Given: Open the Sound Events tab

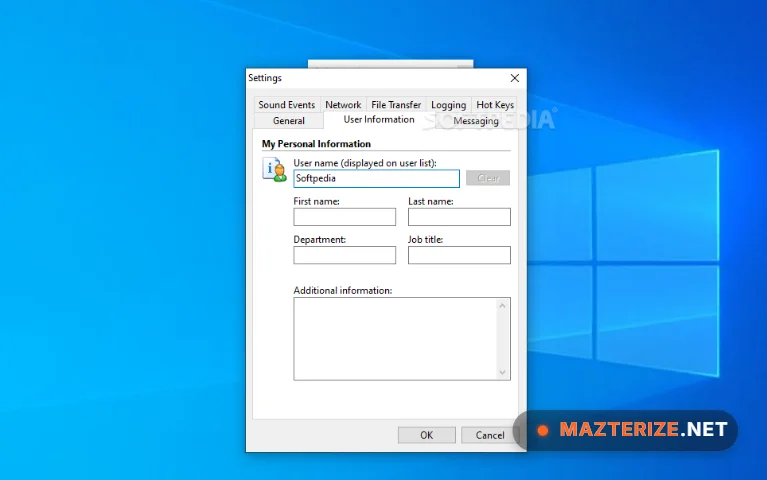Looking at the screenshot, I should pyautogui.click(x=287, y=105).
